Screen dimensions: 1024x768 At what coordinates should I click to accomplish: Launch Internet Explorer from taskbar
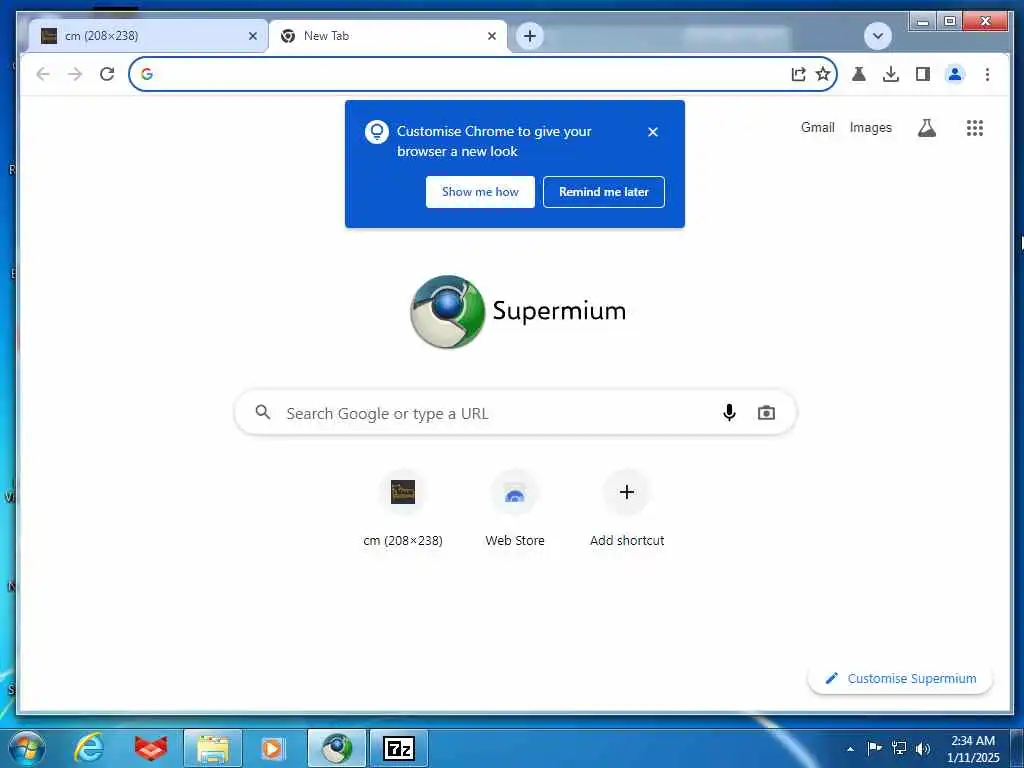pyautogui.click(x=88, y=748)
